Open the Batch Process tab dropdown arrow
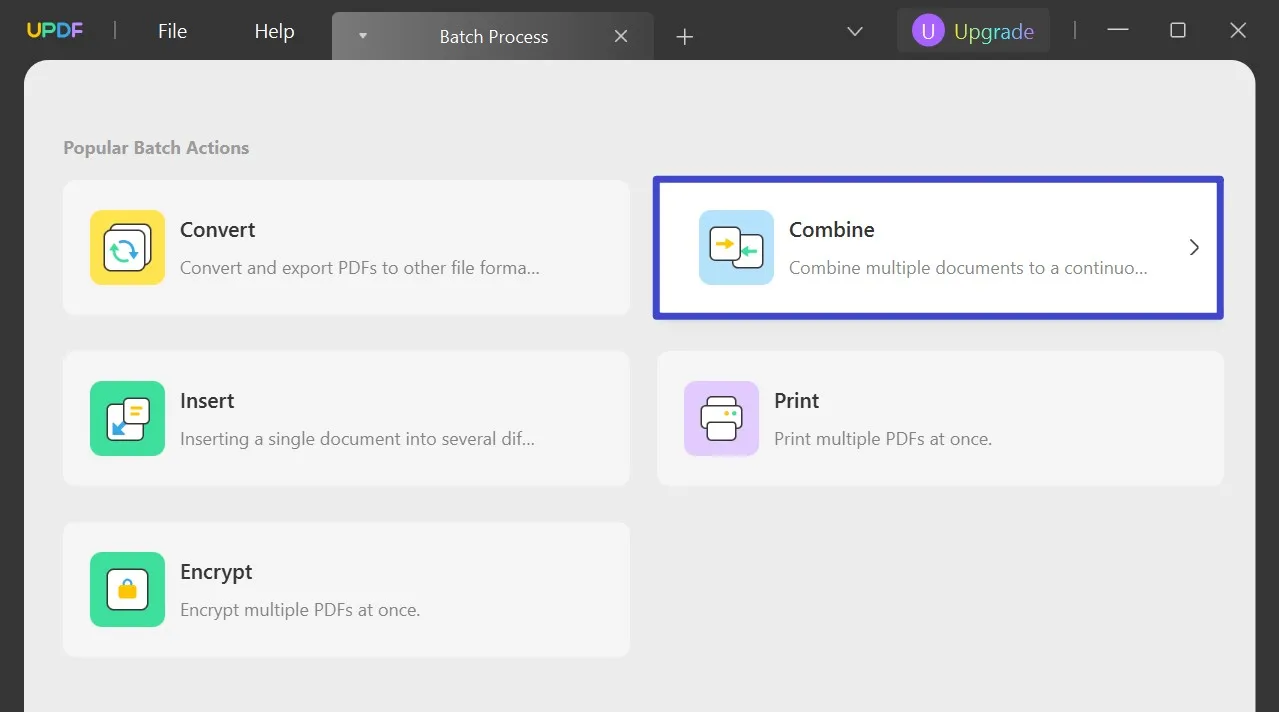This screenshot has height=712, width=1279. [x=363, y=36]
